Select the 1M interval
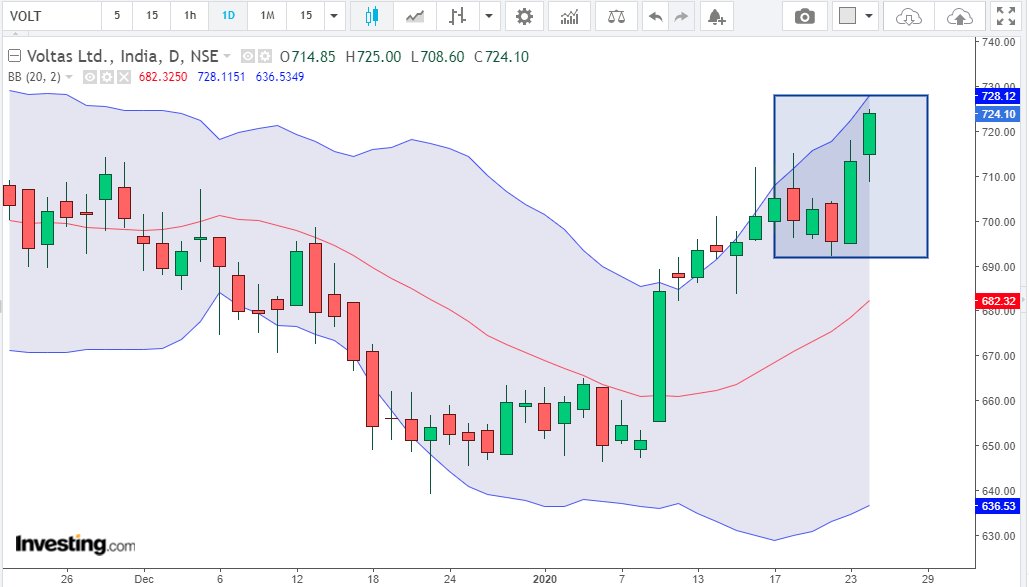This screenshot has width=1029, height=587. 267,15
